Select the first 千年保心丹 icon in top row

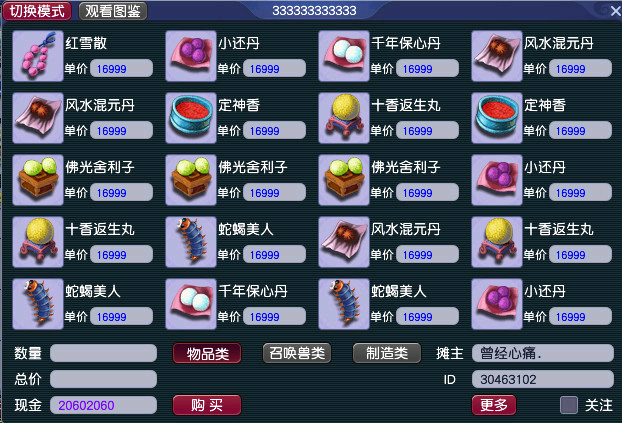pyautogui.click(x=344, y=56)
